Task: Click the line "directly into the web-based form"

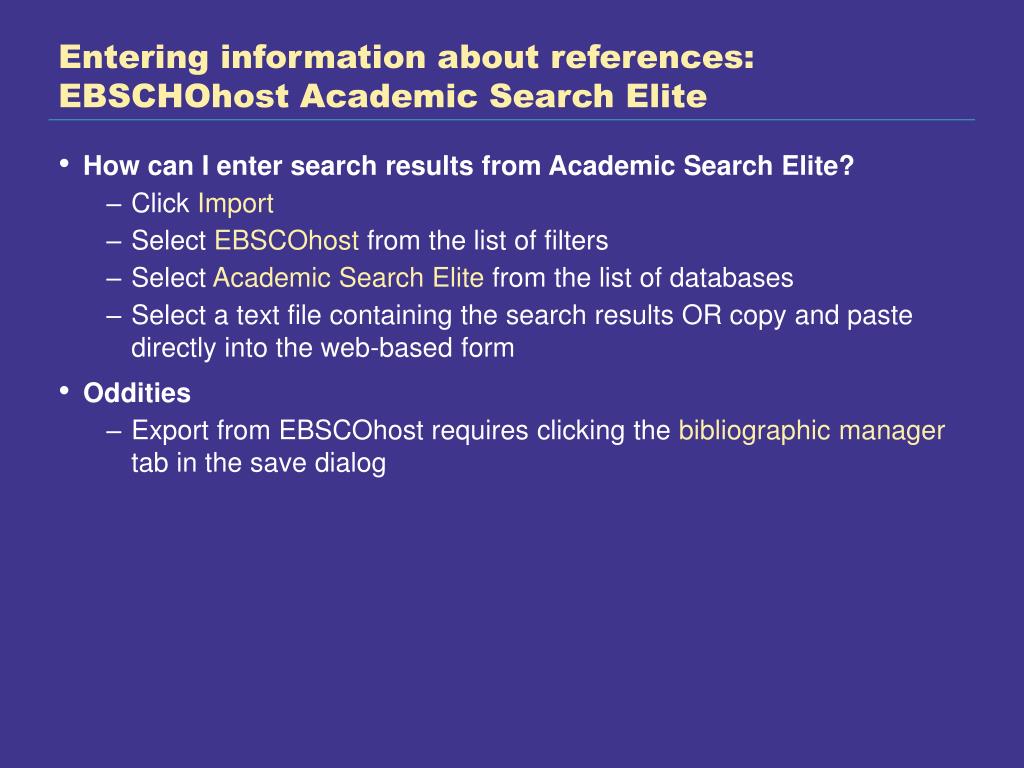Action: point(323,347)
